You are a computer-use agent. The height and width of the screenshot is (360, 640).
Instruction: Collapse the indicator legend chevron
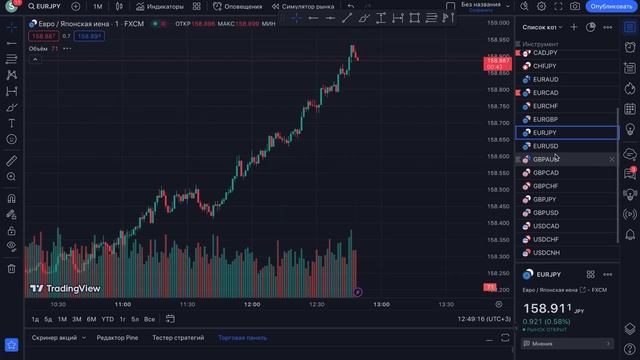click(x=35, y=60)
